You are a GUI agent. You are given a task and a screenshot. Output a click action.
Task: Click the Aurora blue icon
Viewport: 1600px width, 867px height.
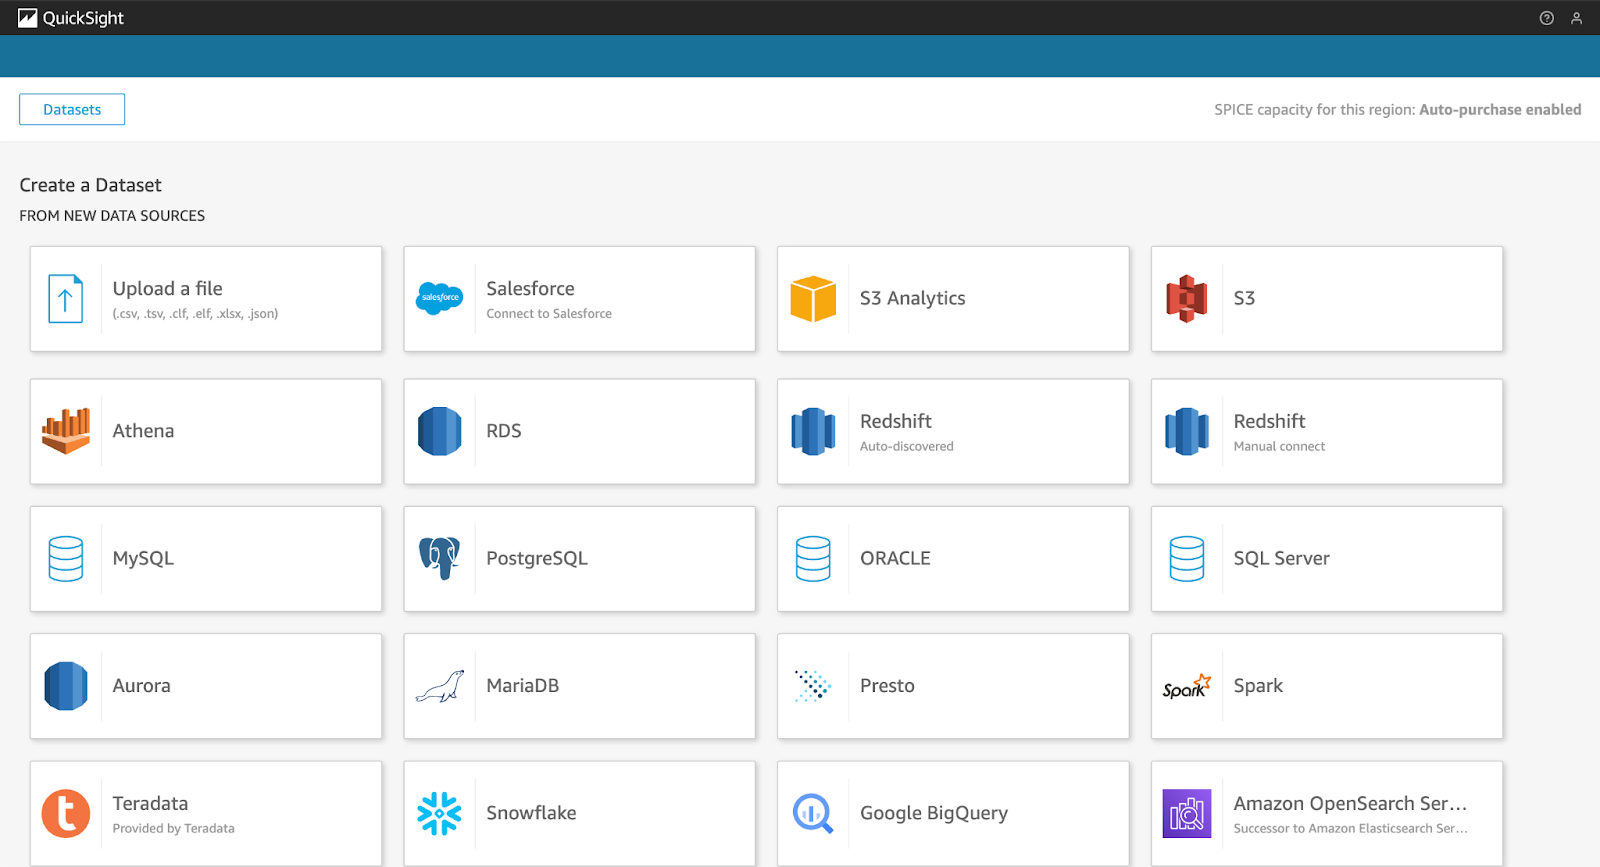point(66,686)
